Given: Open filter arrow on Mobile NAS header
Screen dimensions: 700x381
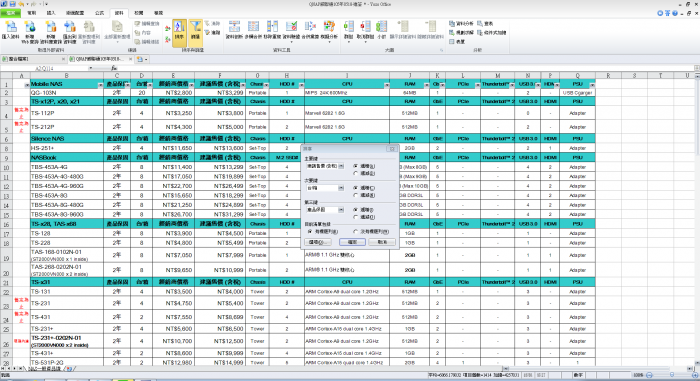Looking at the screenshot, I should pos(100,84).
